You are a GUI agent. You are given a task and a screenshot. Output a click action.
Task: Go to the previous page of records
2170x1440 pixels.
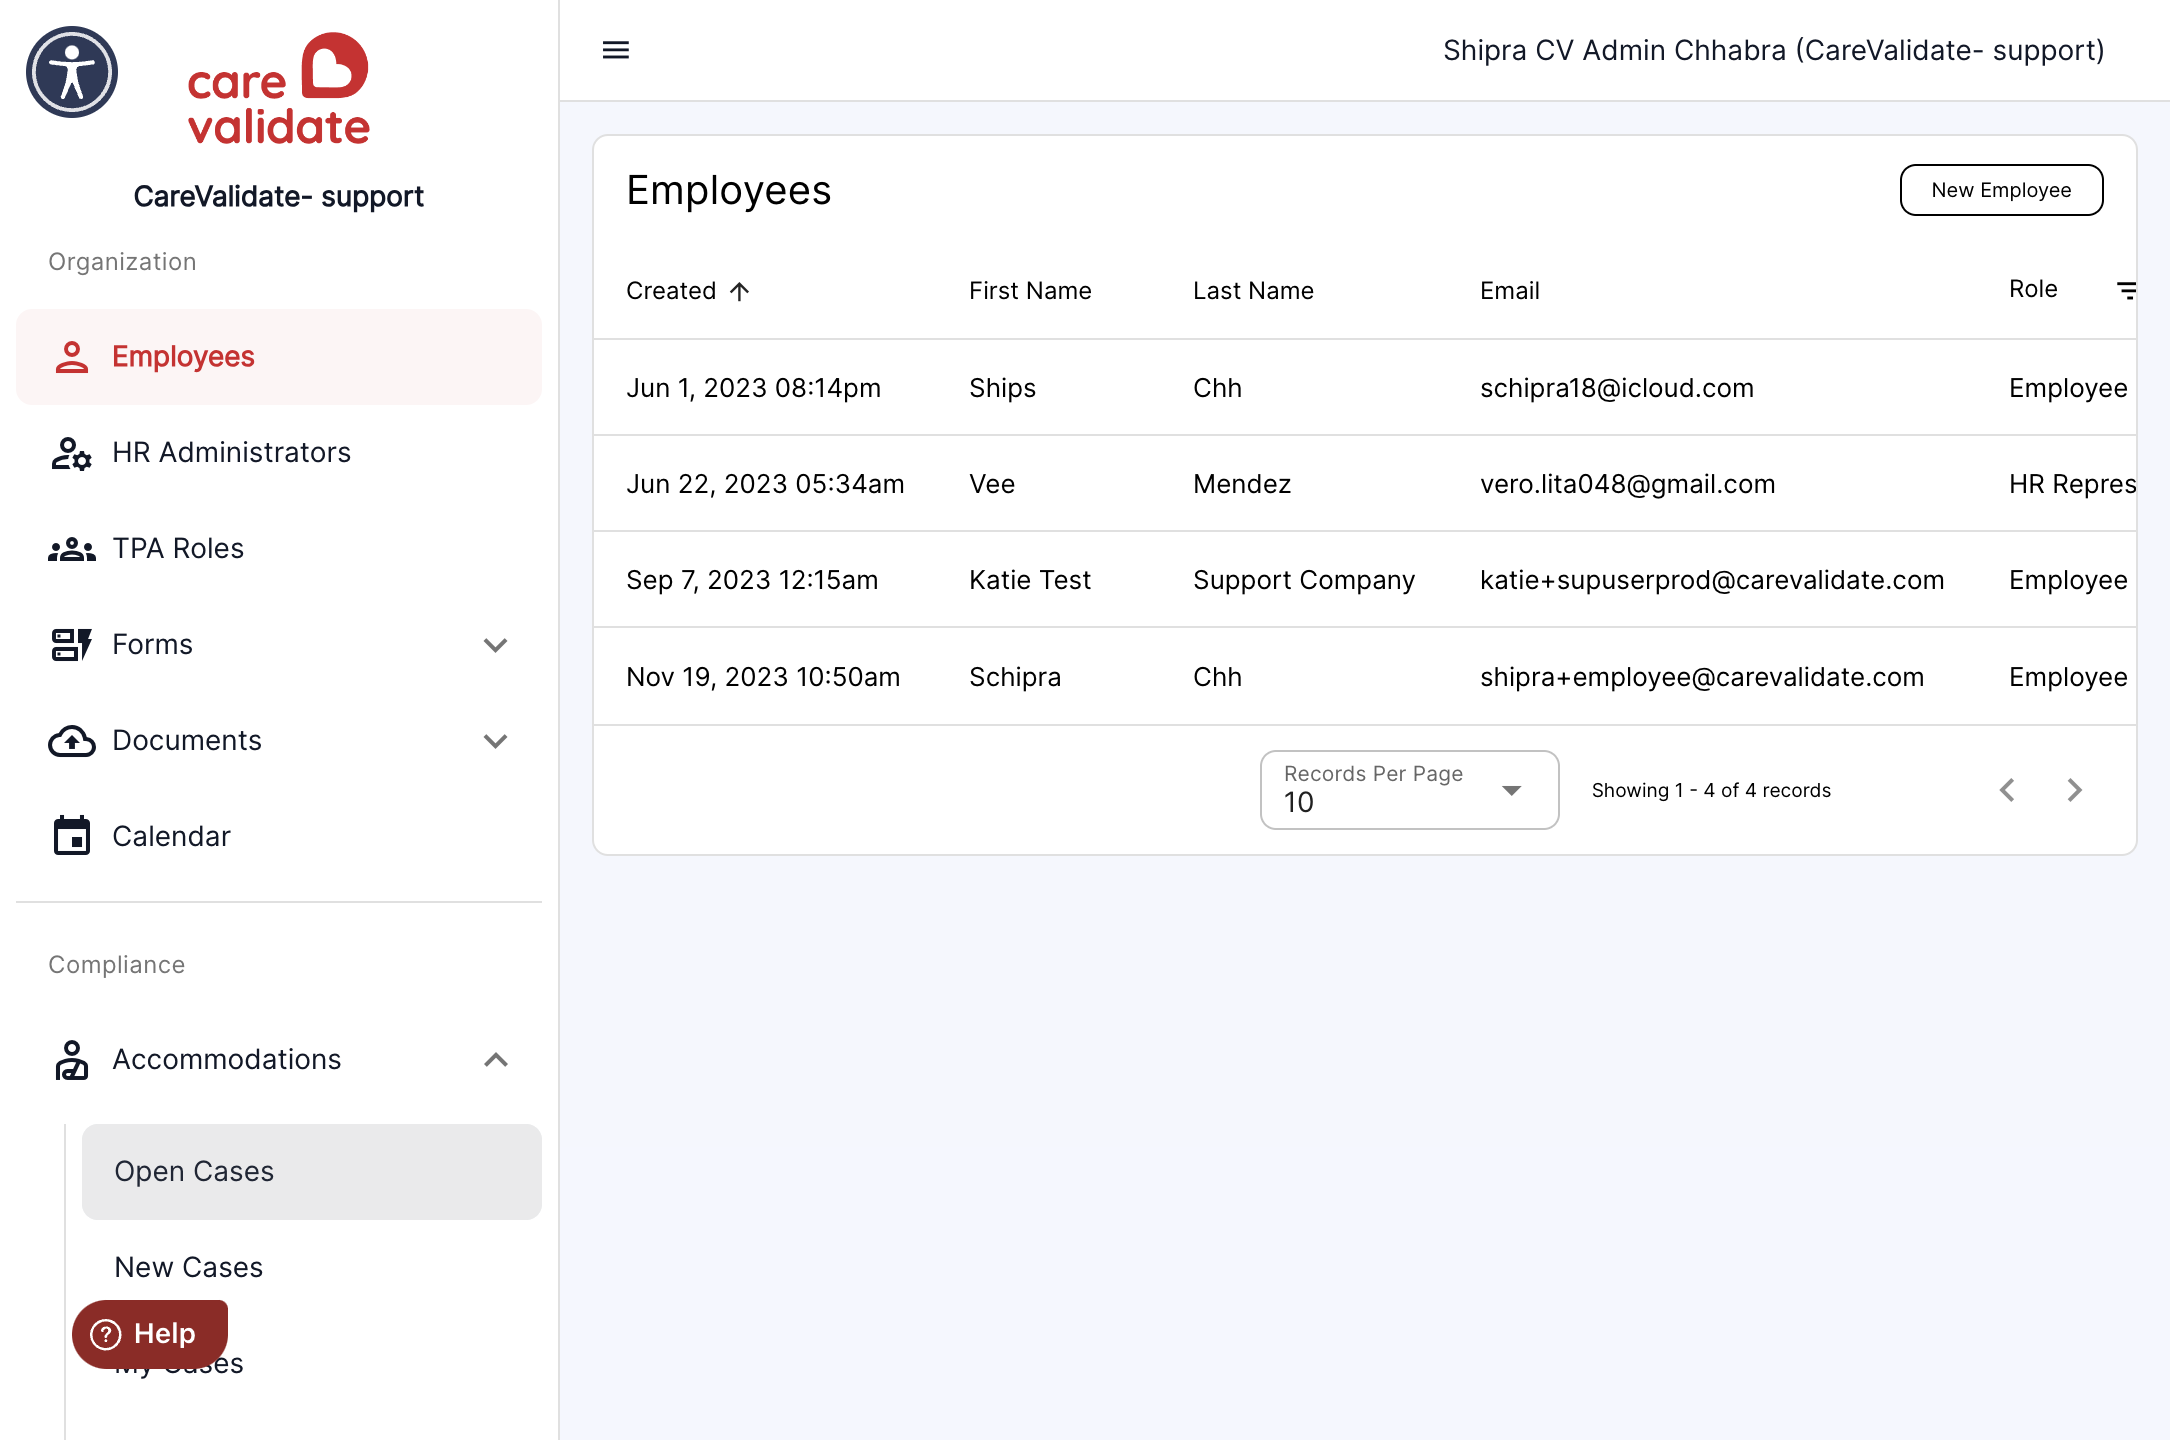2008,790
